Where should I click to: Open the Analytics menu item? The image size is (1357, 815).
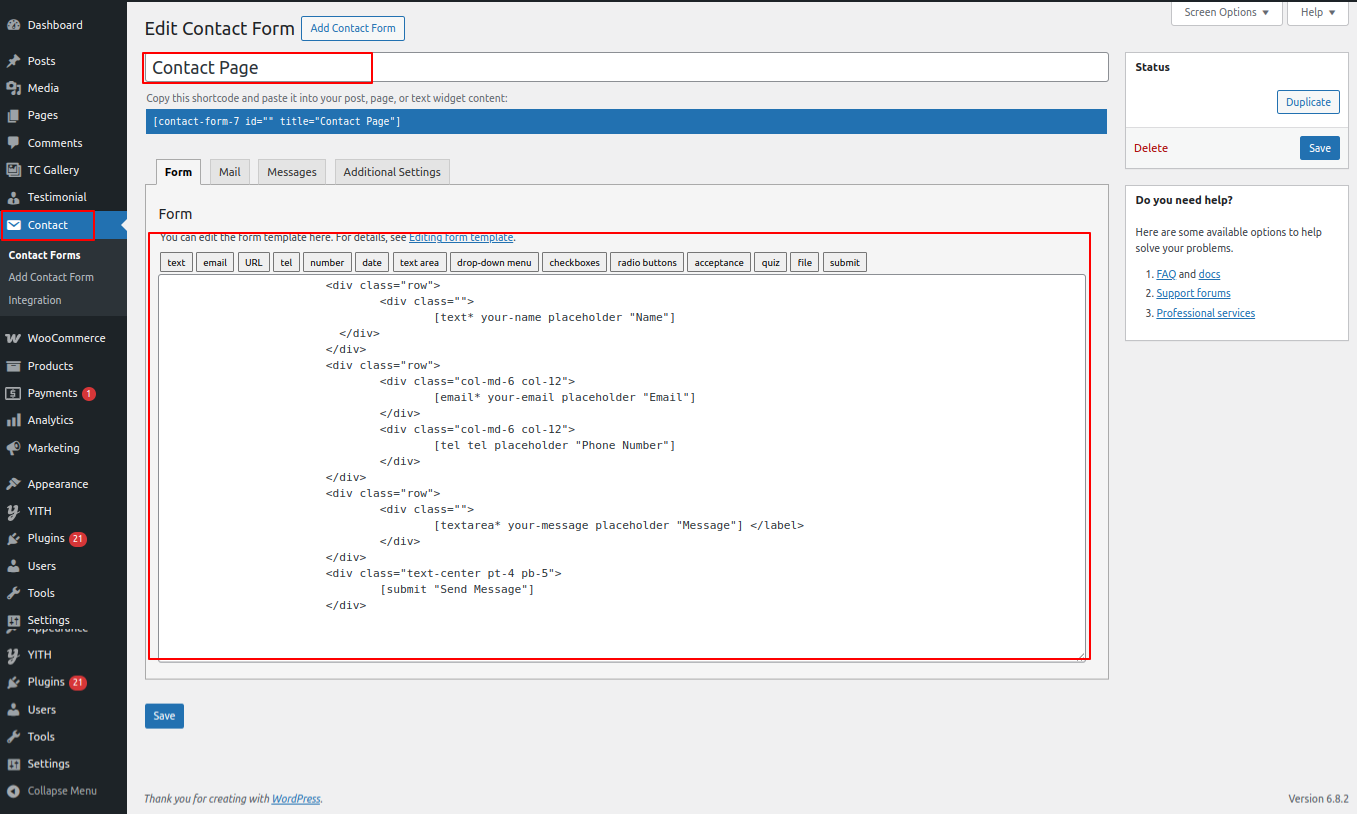tap(50, 420)
